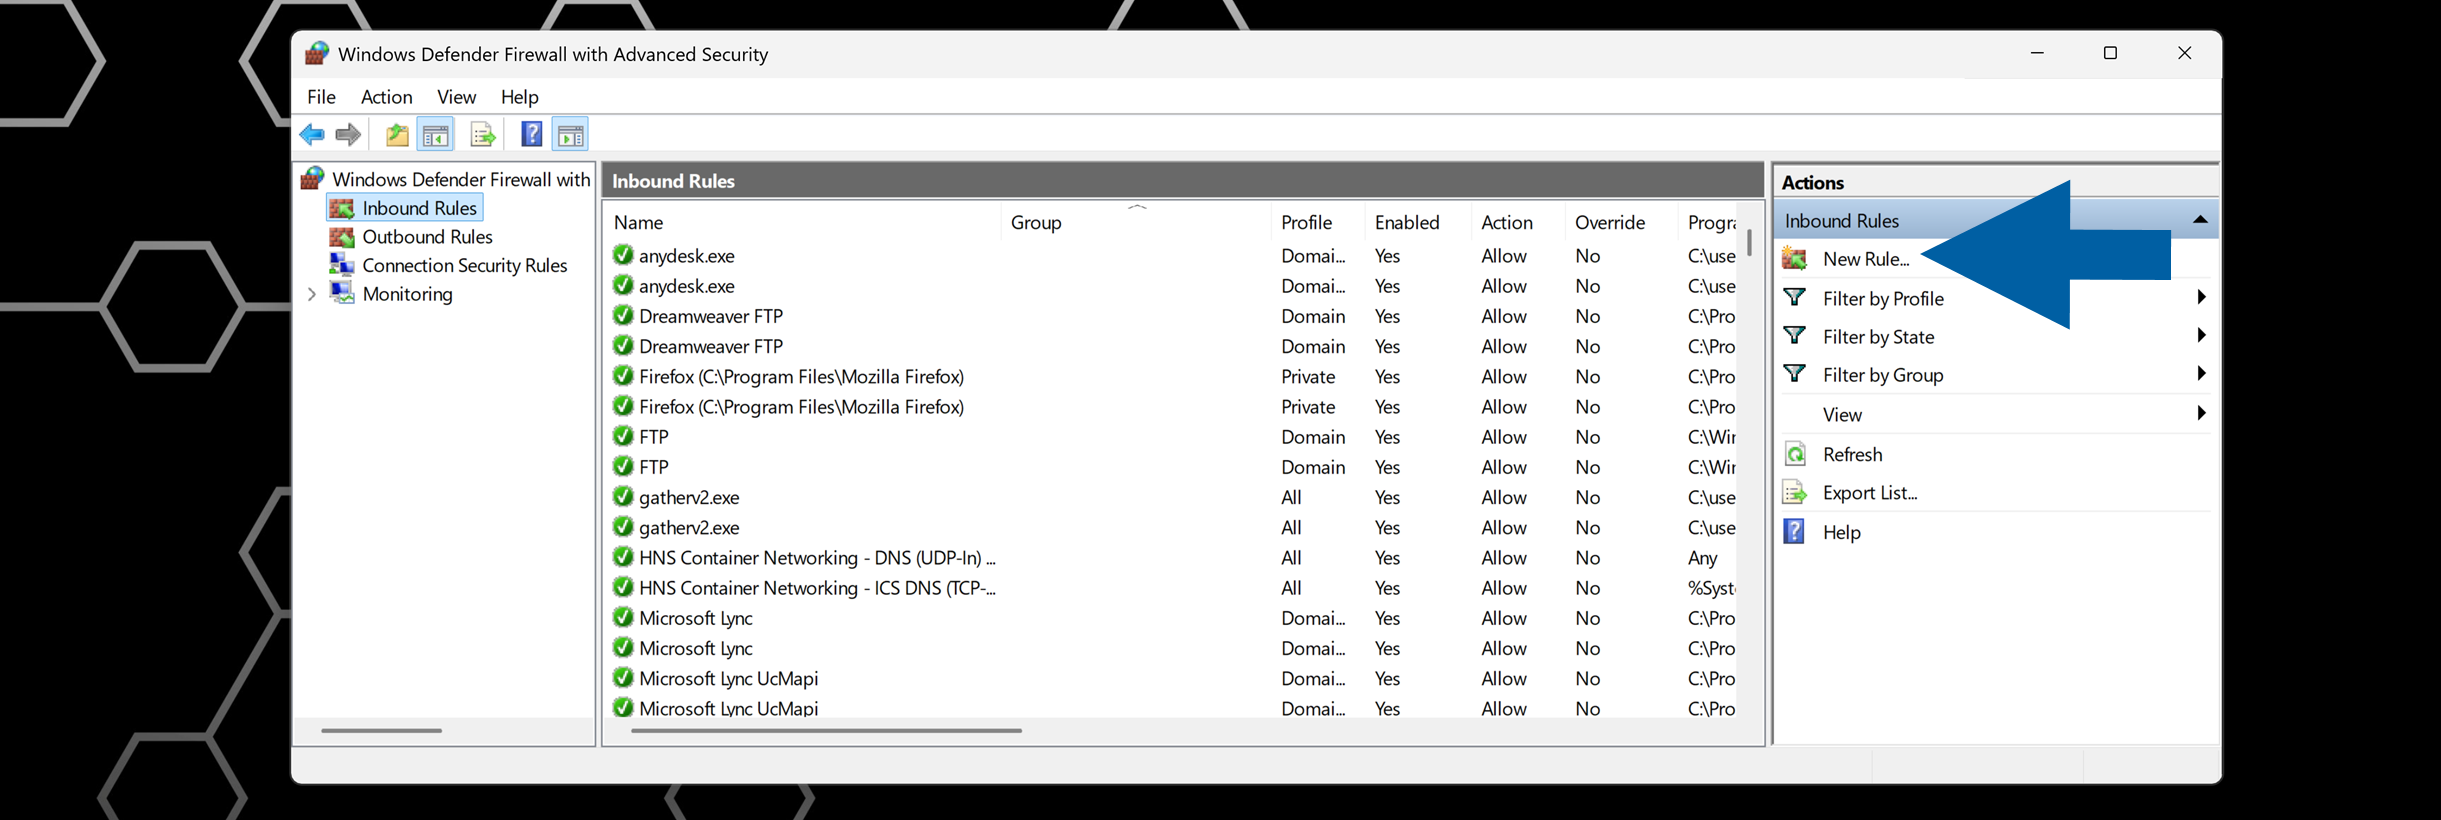This screenshot has width=2441, height=820.
Task: Click Export List... in Actions pane
Action: point(1870,492)
